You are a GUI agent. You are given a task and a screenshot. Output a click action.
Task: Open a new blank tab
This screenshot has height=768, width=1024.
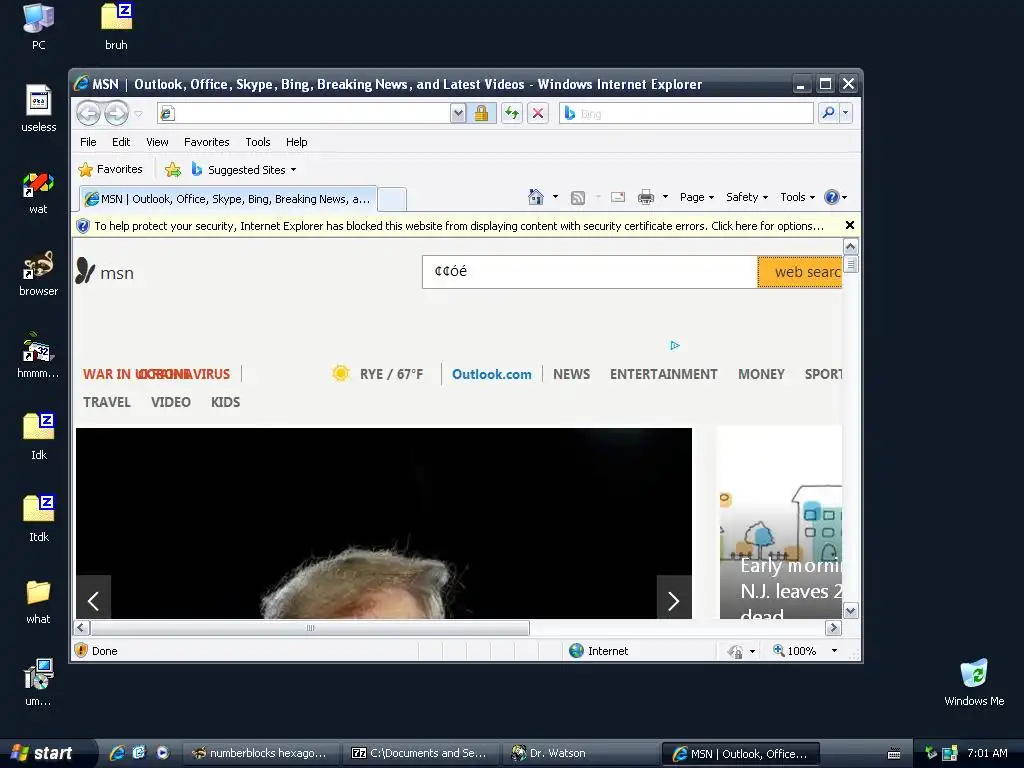pyautogui.click(x=392, y=199)
